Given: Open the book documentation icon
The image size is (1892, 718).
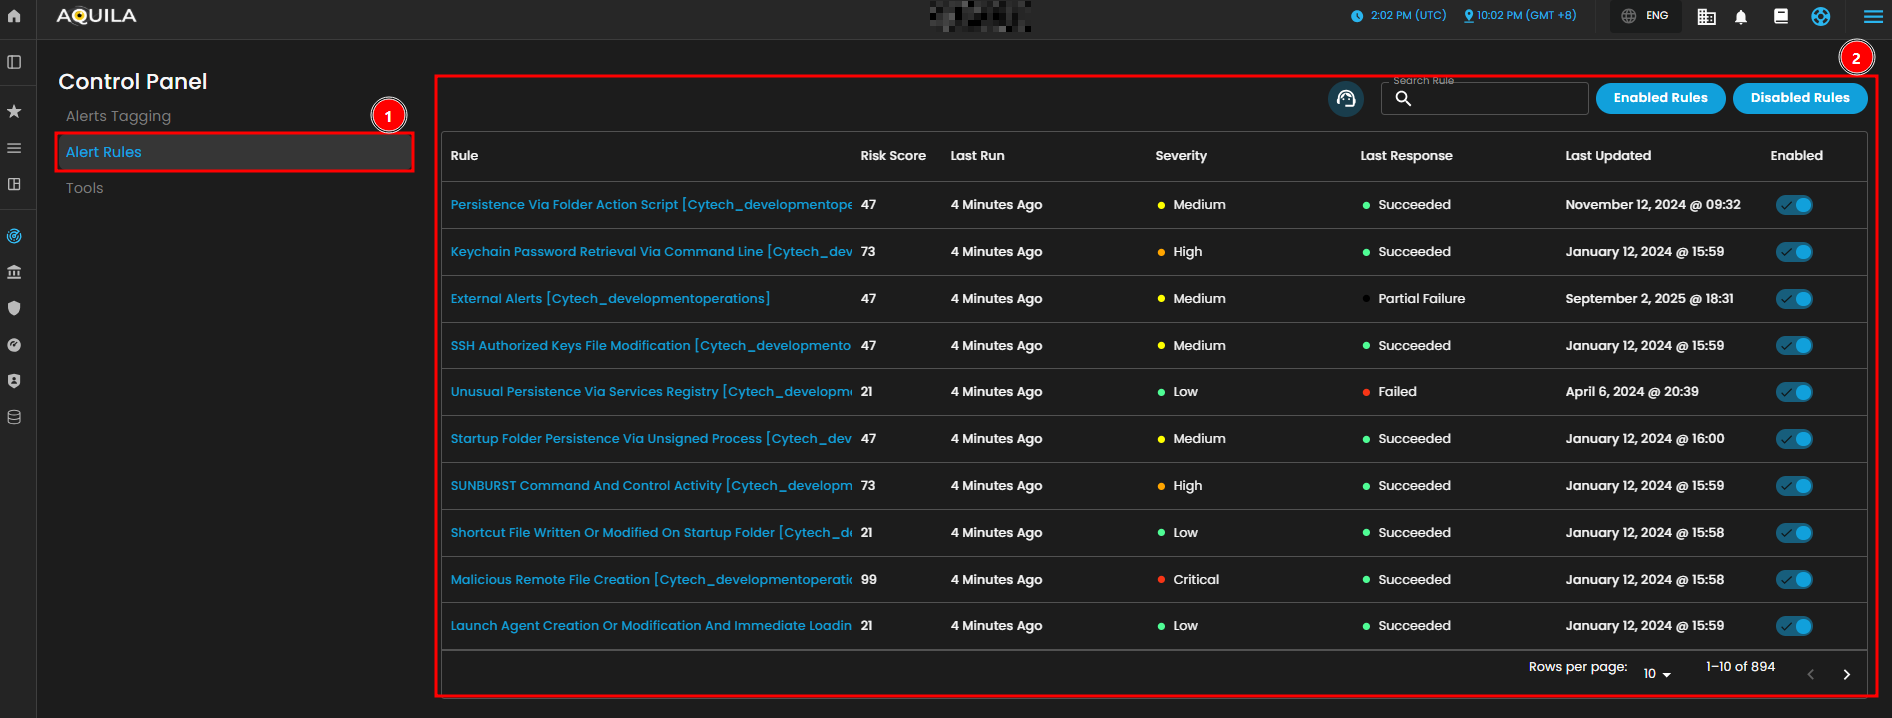Looking at the screenshot, I should [1780, 16].
